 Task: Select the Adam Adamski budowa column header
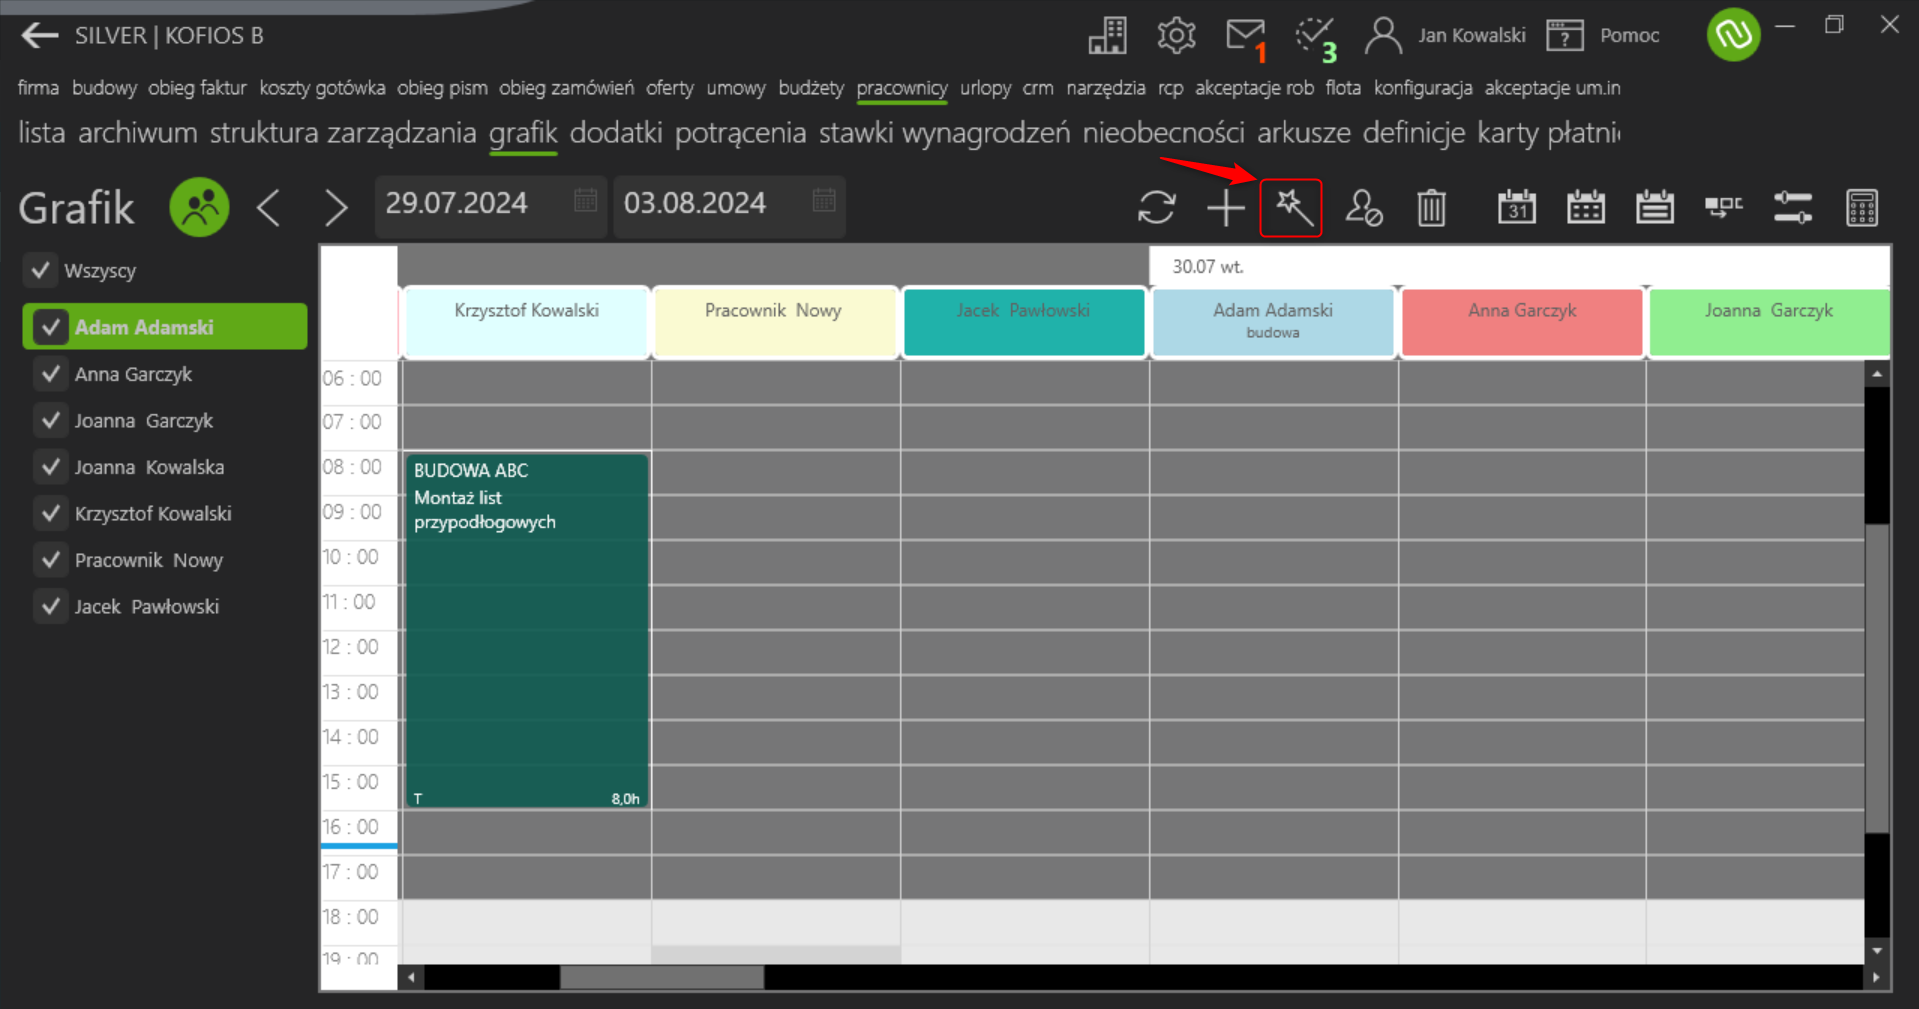[x=1273, y=322]
